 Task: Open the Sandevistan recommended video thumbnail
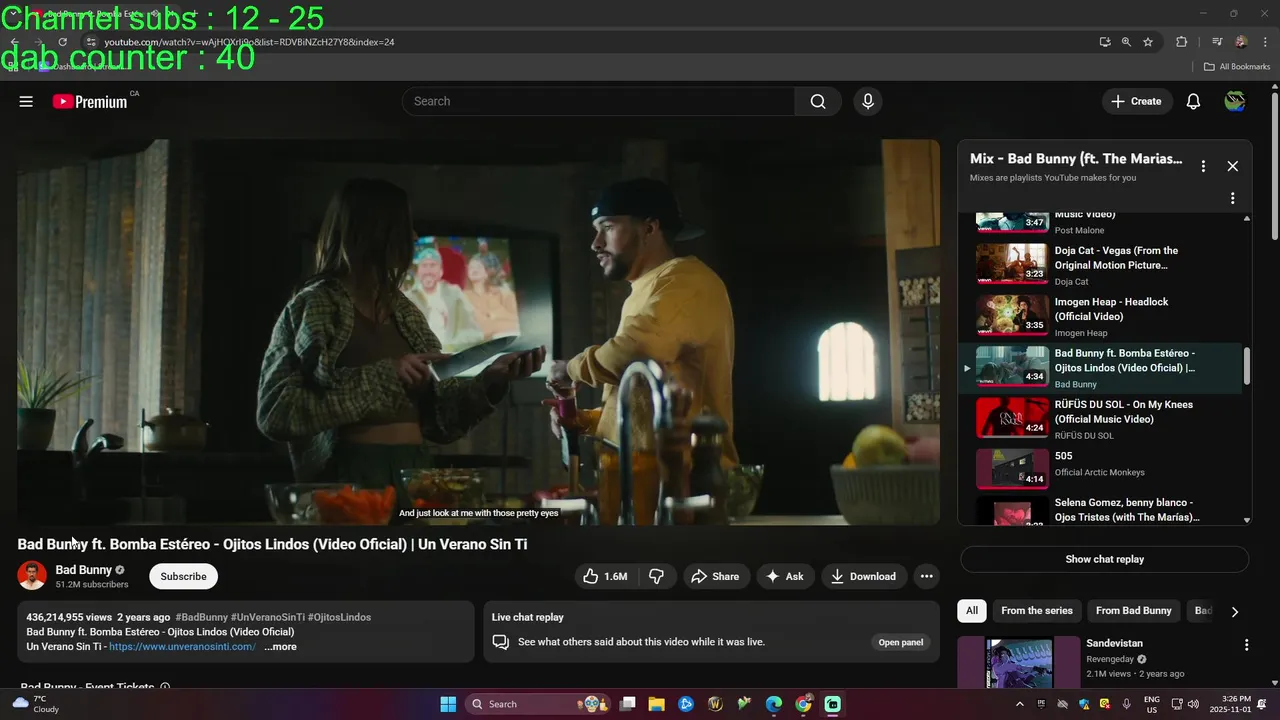(1018, 662)
